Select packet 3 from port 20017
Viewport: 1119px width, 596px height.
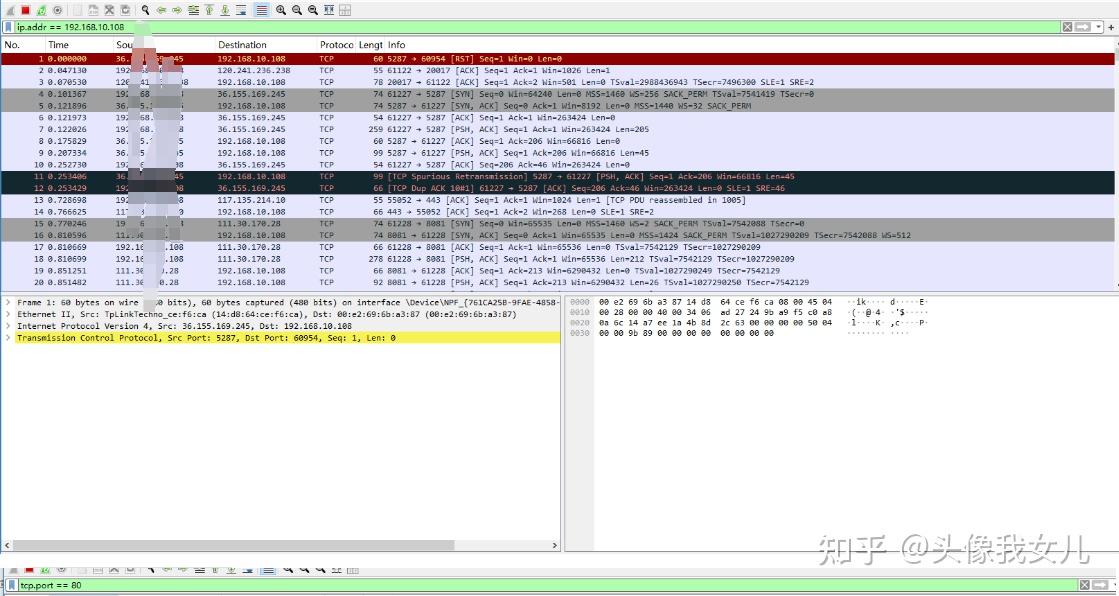pyautogui.click(x=559, y=82)
